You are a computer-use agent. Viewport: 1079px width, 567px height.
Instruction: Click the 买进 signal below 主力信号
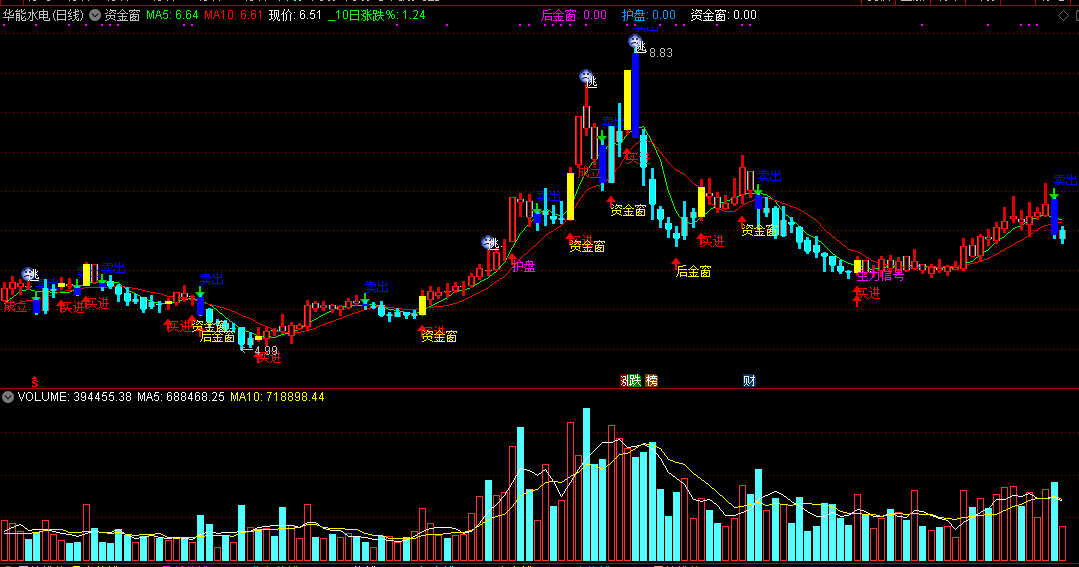coord(868,294)
